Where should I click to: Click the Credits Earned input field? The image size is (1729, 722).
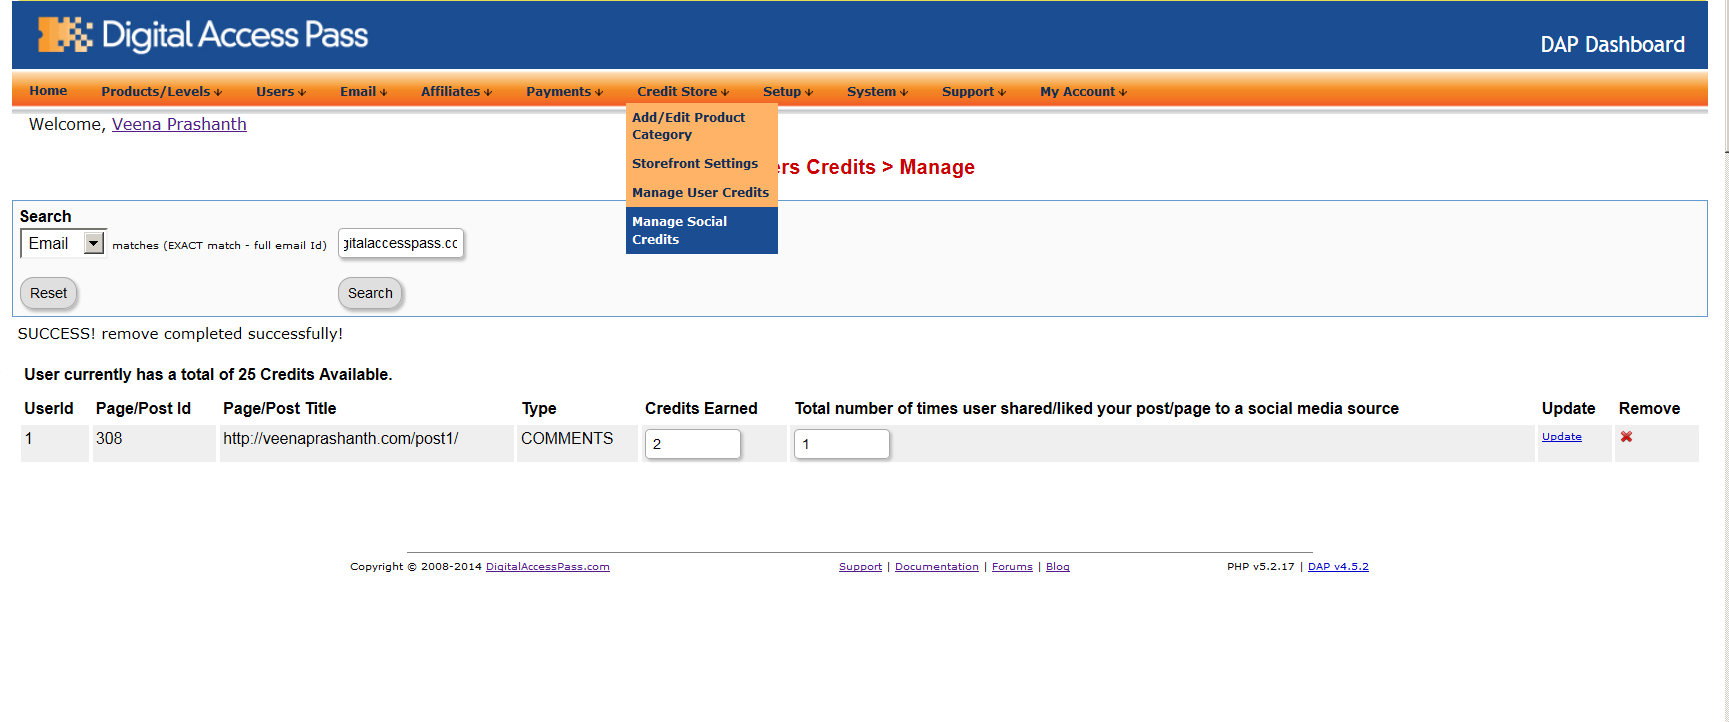[x=692, y=444]
